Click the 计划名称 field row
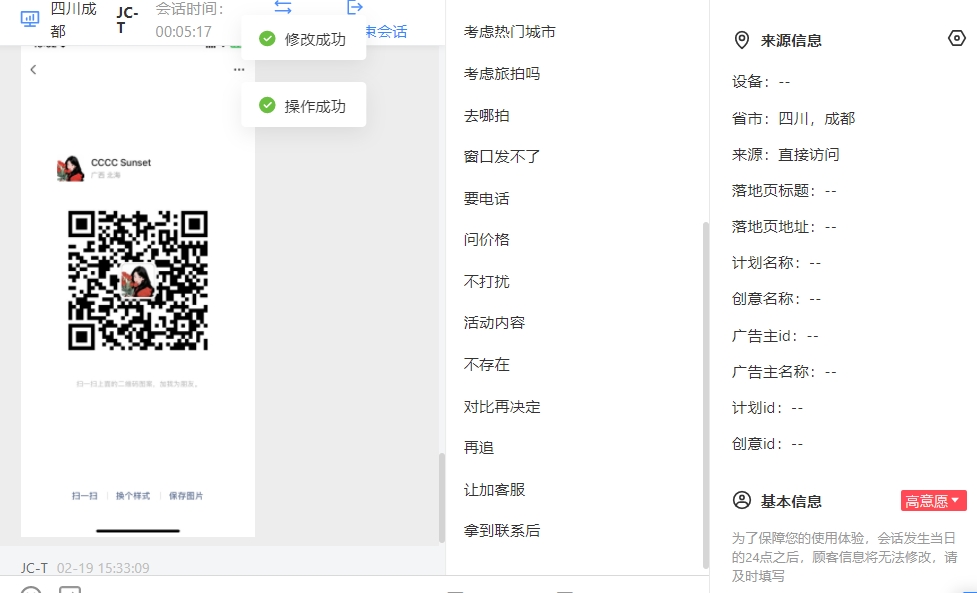The height and width of the screenshot is (593, 977). (776, 263)
